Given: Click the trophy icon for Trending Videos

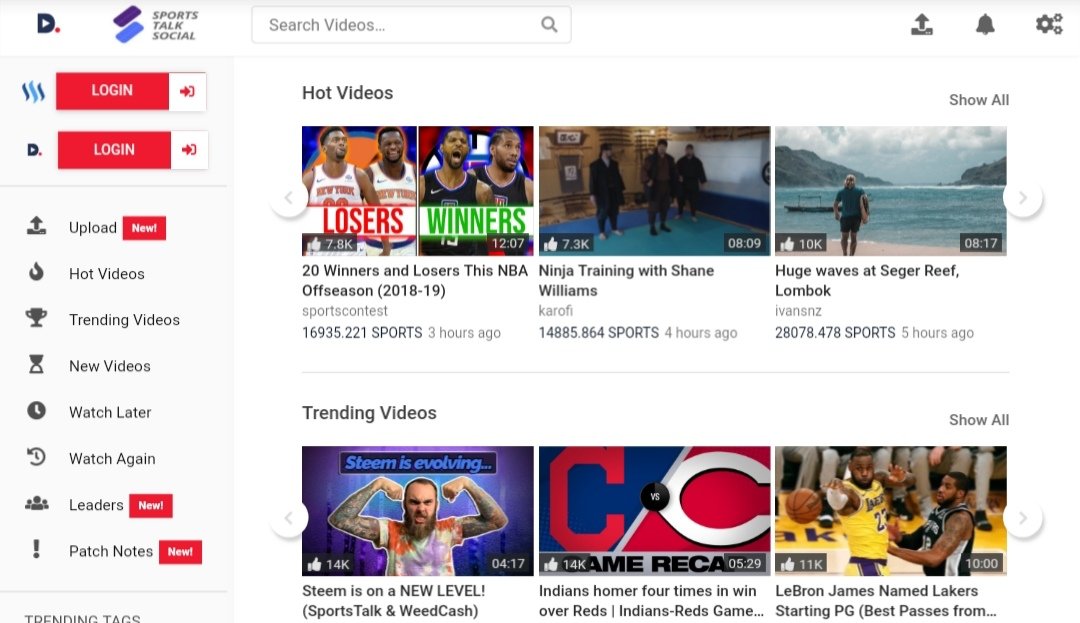Looking at the screenshot, I should [x=37, y=318].
